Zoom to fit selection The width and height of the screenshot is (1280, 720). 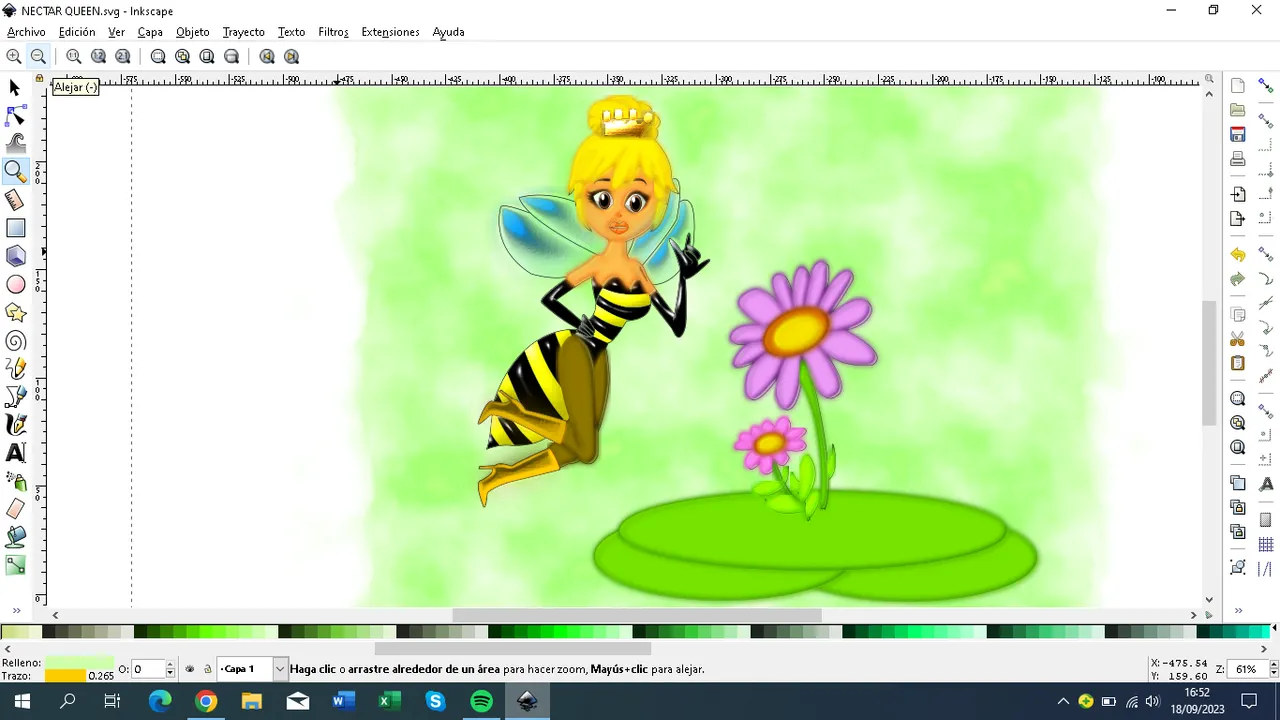[x=158, y=56]
